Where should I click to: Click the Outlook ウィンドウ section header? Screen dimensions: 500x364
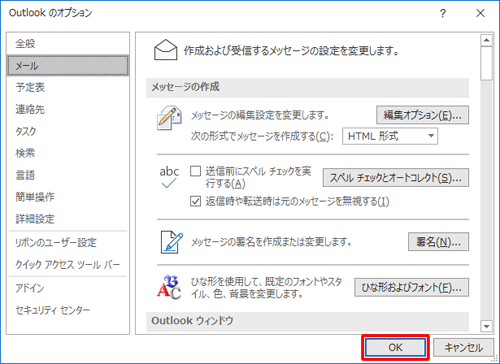point(307,321)
